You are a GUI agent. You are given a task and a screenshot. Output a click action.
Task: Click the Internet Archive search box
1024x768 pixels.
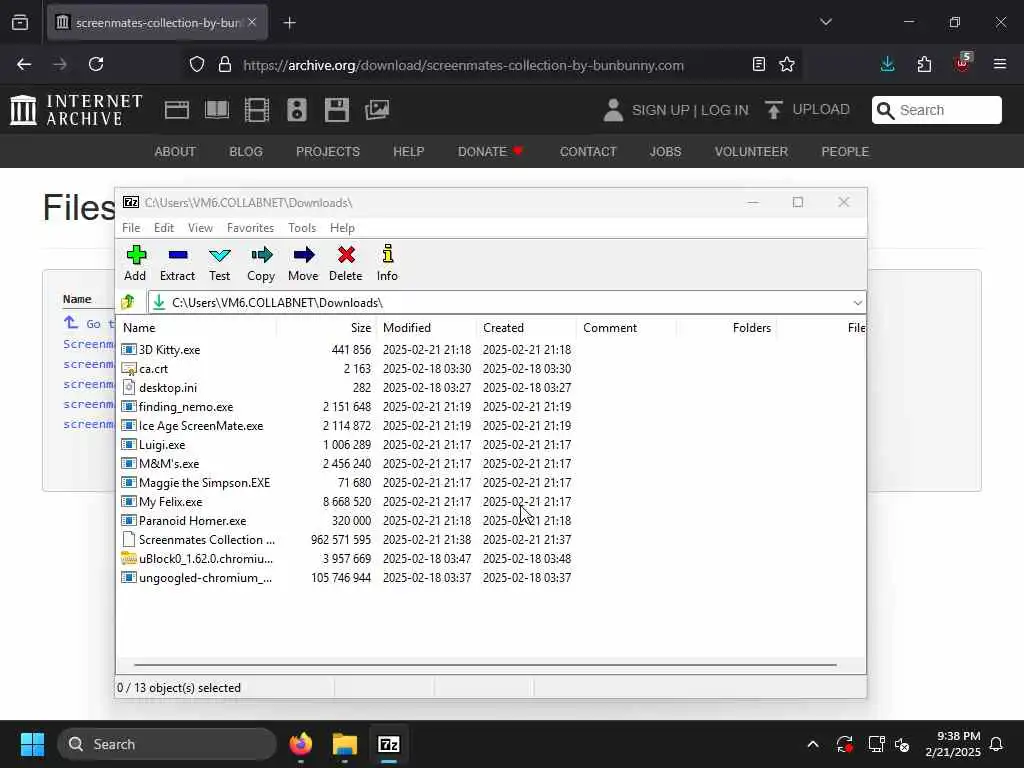point(936,110)
